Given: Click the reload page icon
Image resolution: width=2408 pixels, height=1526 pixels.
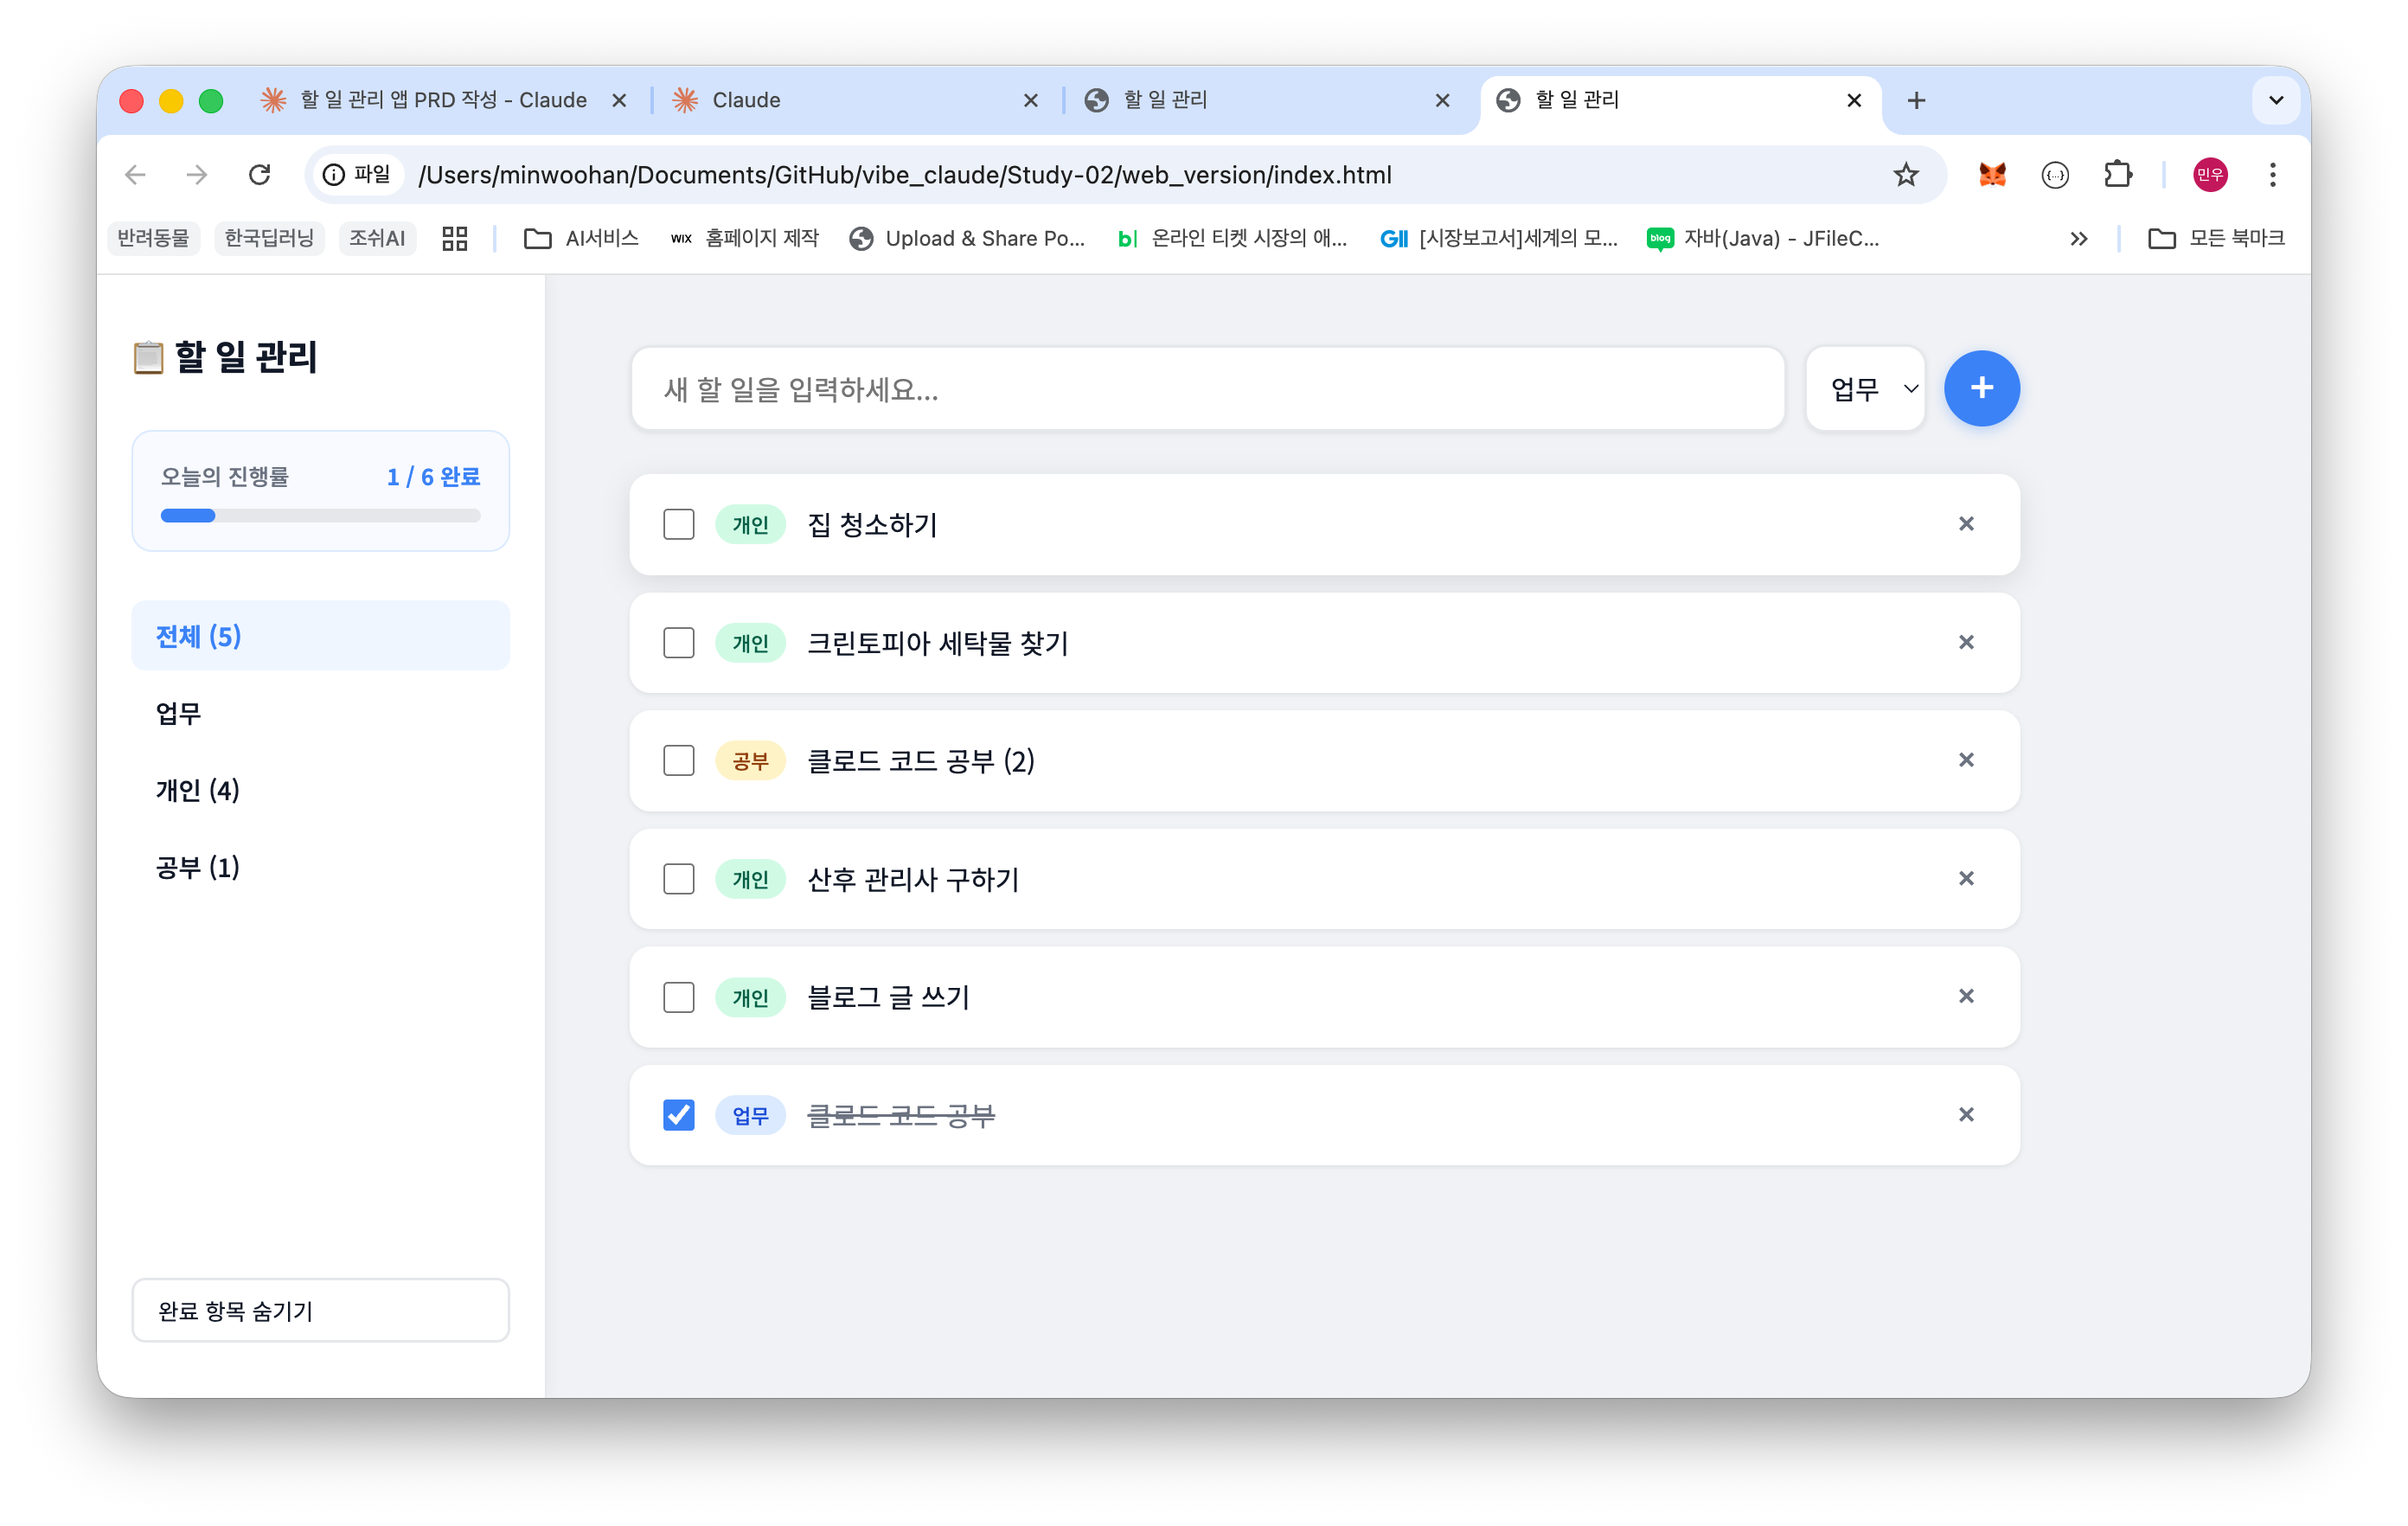Looking at the screenshot, I should (x=260, y=175).
